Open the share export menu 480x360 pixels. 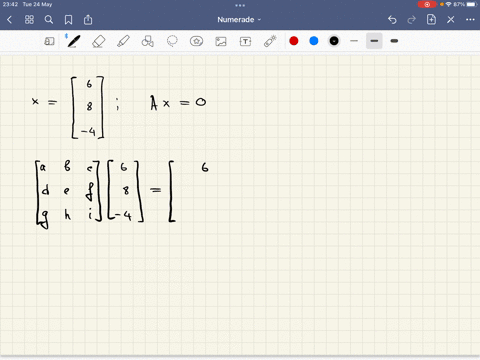pyautogui.click(x=88, y=20)
